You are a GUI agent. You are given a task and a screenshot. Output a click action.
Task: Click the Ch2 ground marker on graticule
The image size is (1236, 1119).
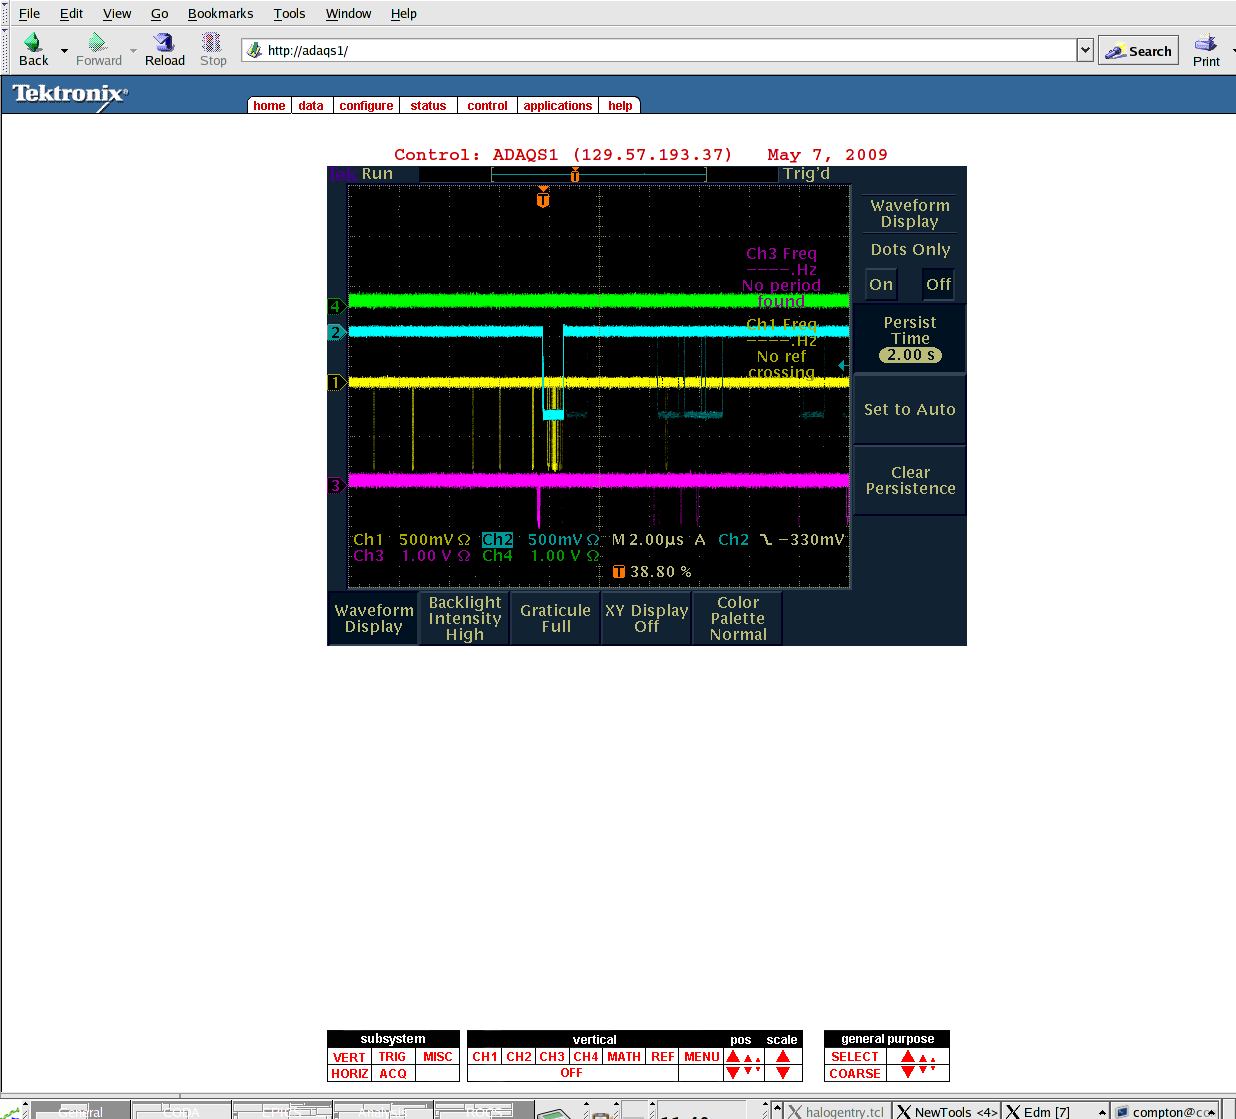pyautogui.click(x=336, y=332)
